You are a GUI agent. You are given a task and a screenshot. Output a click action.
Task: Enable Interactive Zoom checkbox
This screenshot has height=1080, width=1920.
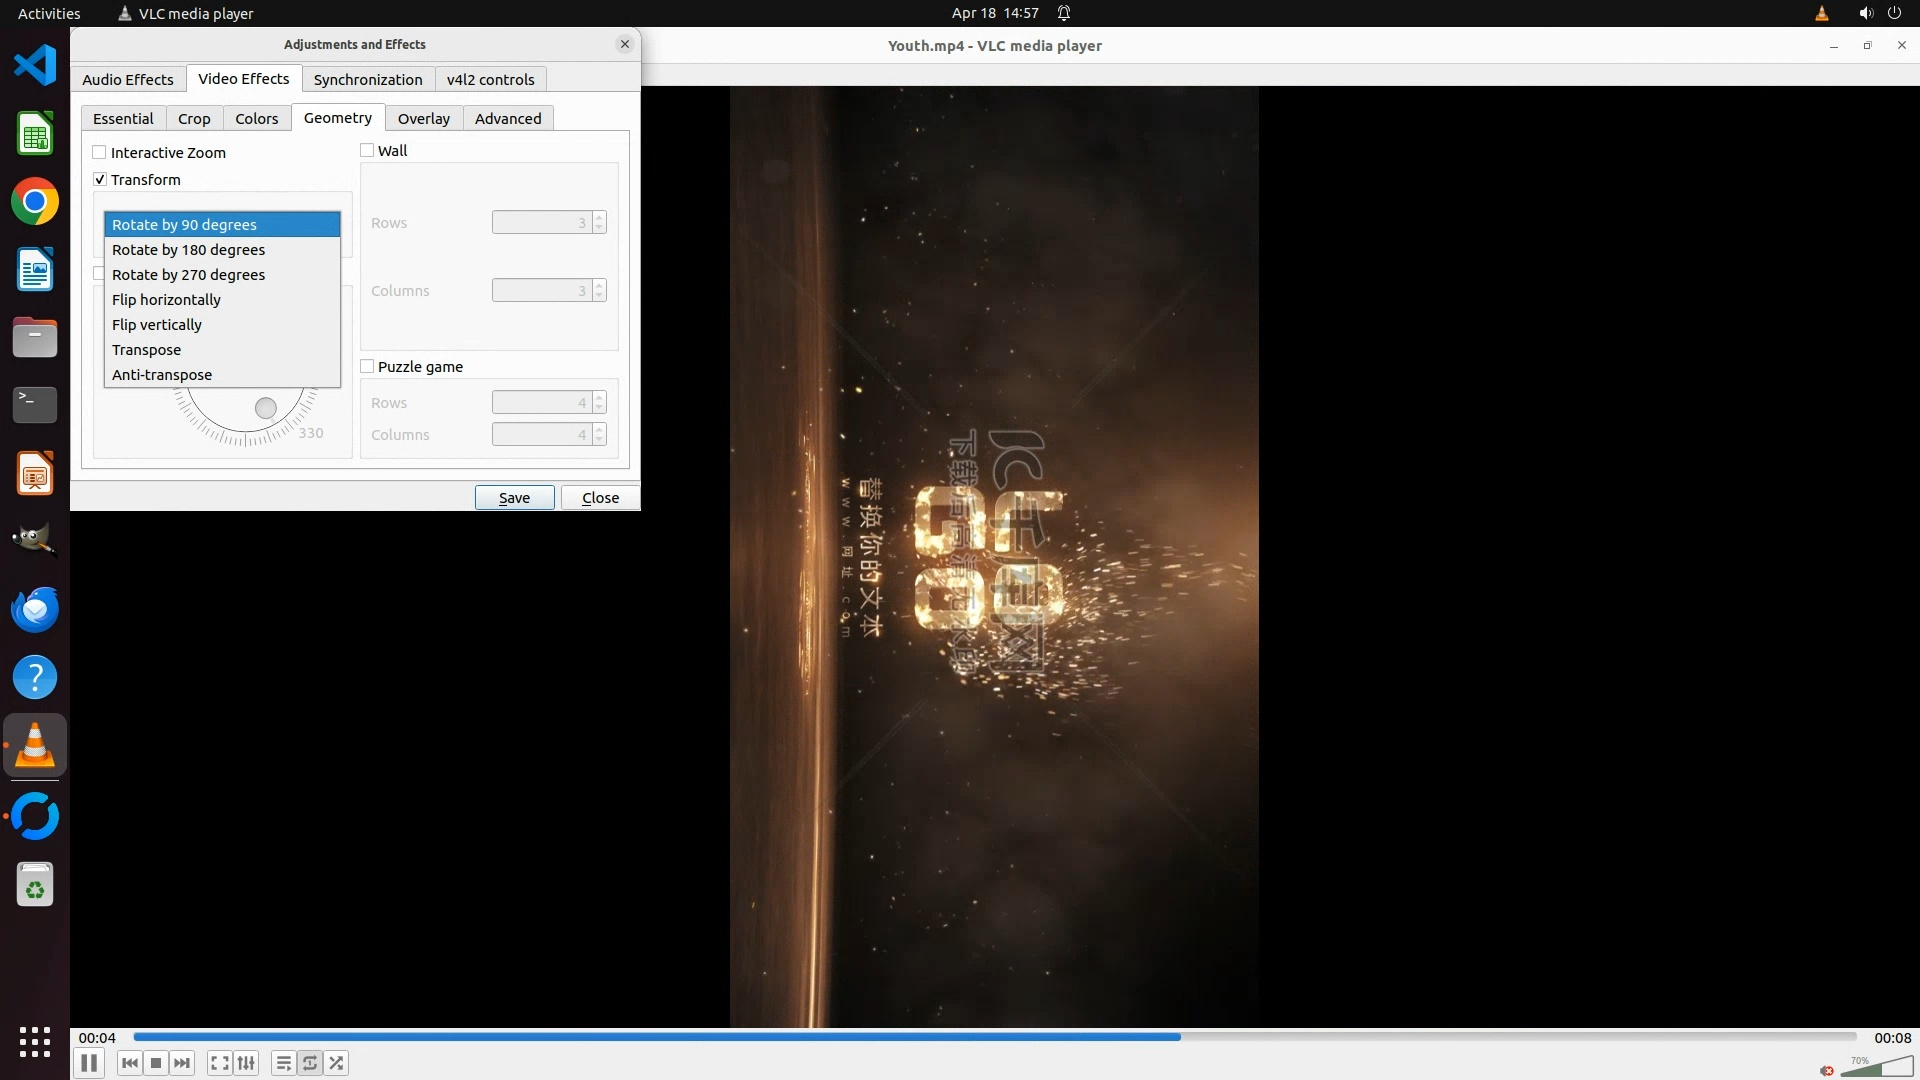pos(100,153)
